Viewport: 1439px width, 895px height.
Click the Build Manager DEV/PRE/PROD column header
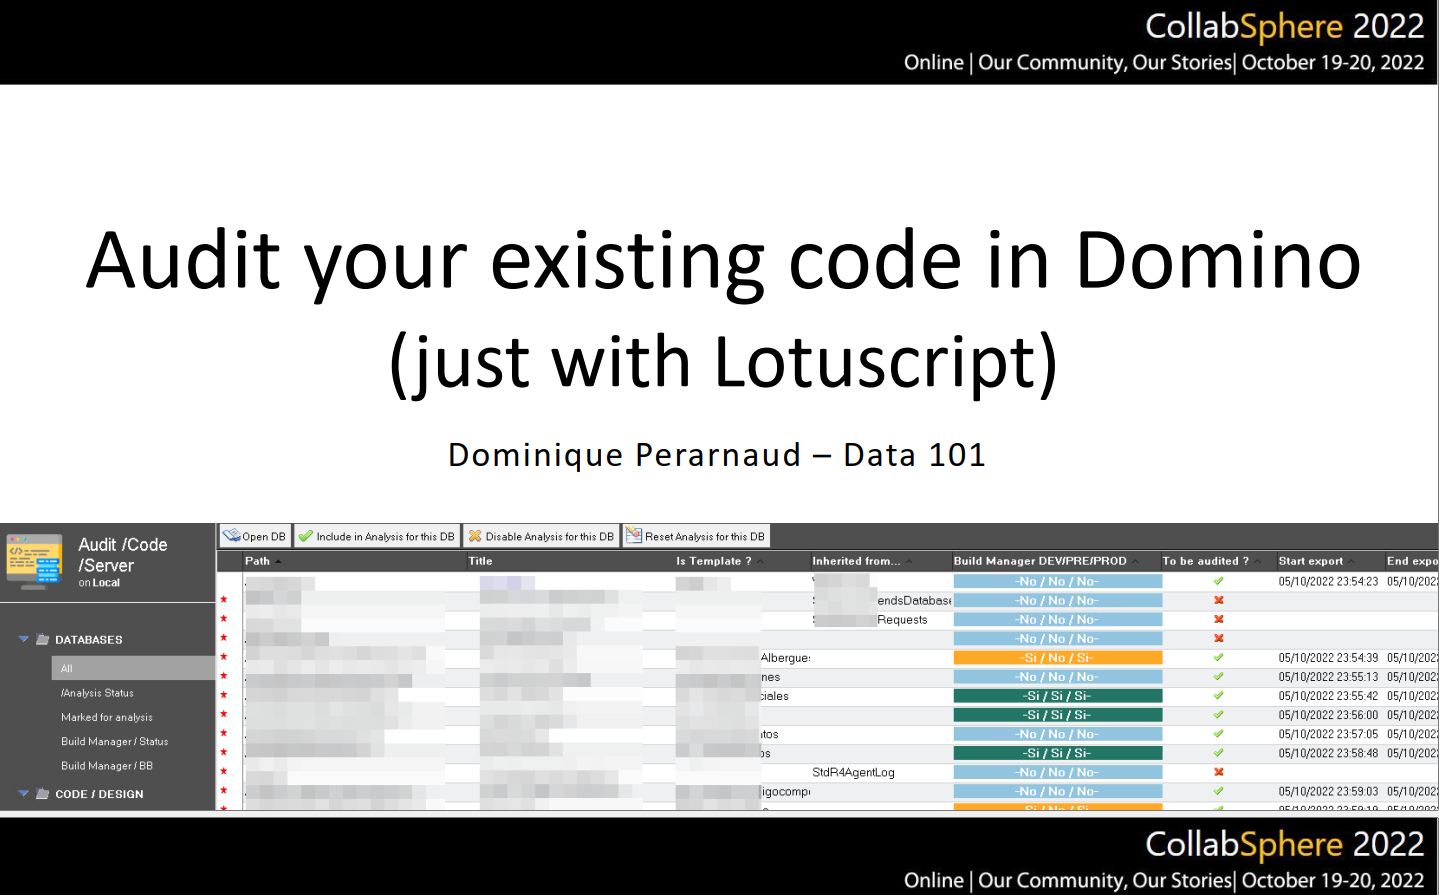1040,561
